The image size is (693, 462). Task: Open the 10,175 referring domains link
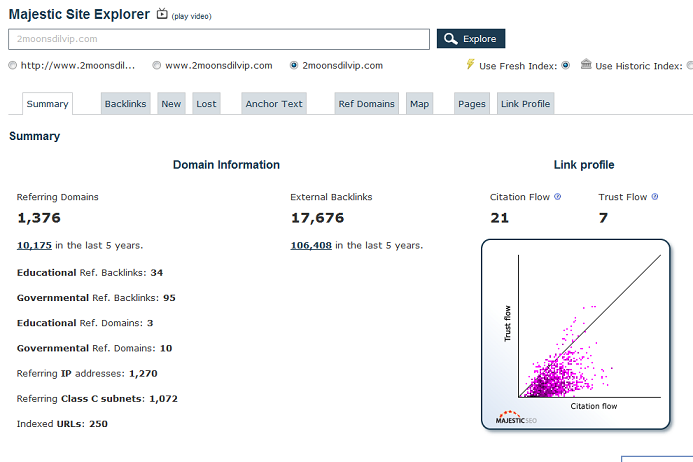pos(34,245)
